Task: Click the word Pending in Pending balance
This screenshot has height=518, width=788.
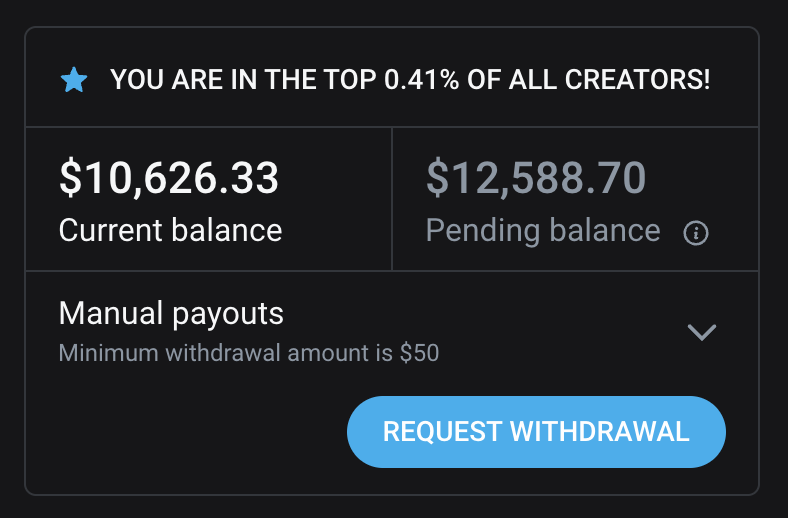Action: coord(482,232)
